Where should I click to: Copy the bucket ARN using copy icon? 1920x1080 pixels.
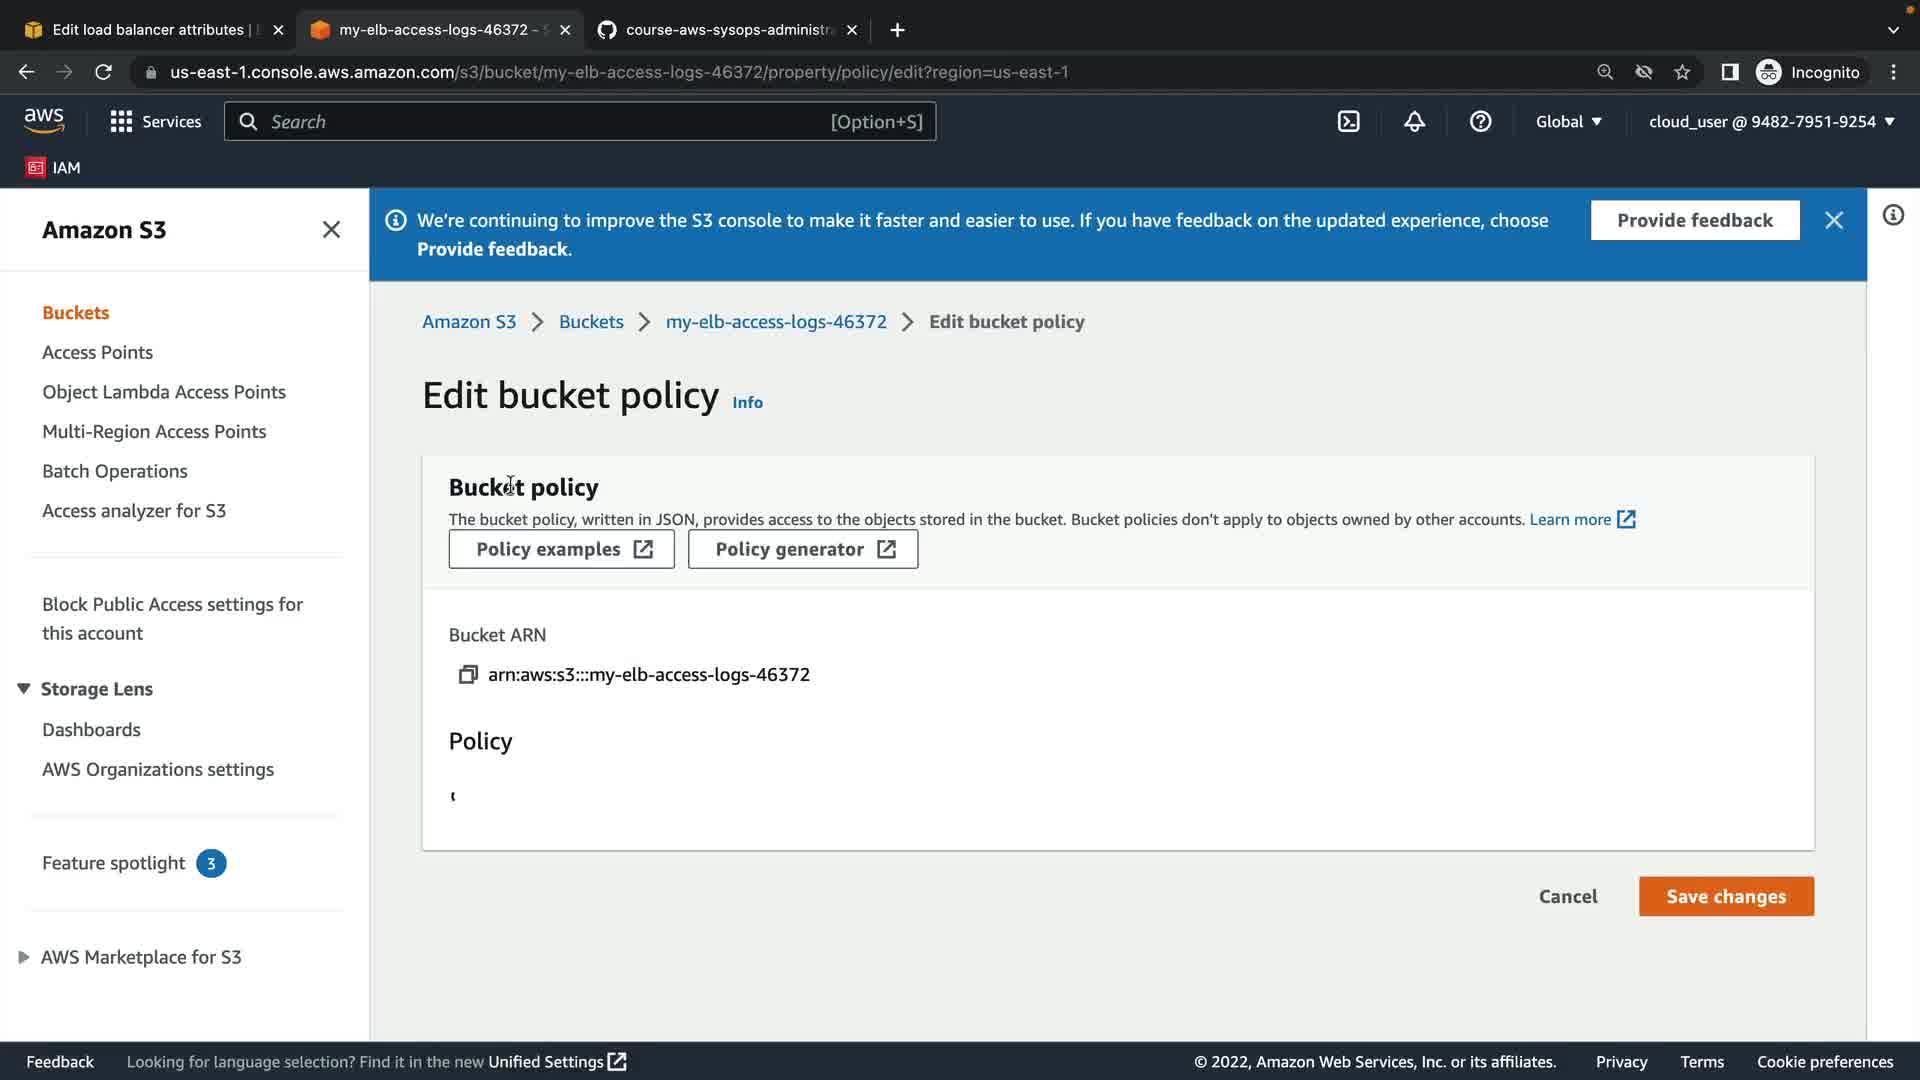467,675
